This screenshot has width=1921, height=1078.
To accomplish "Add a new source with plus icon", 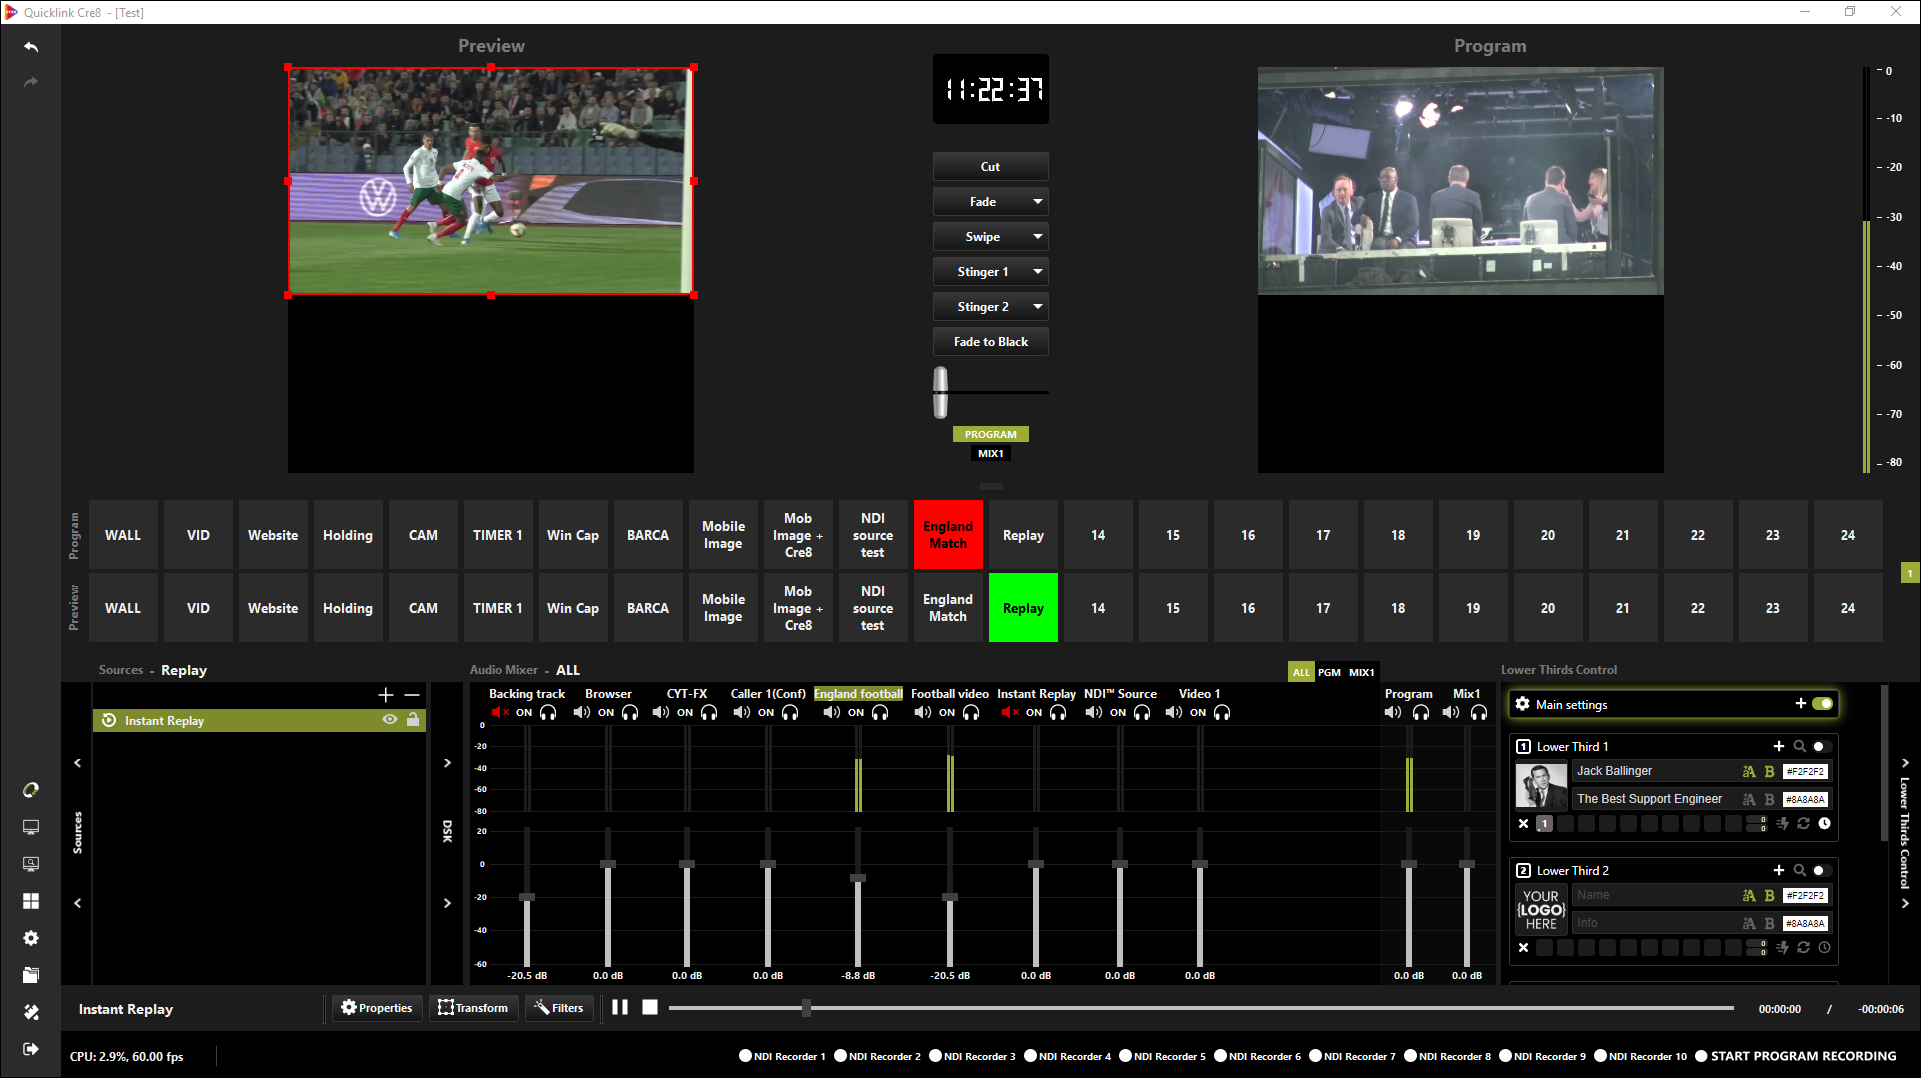I will pyautogui.click(x=386, y=695).
